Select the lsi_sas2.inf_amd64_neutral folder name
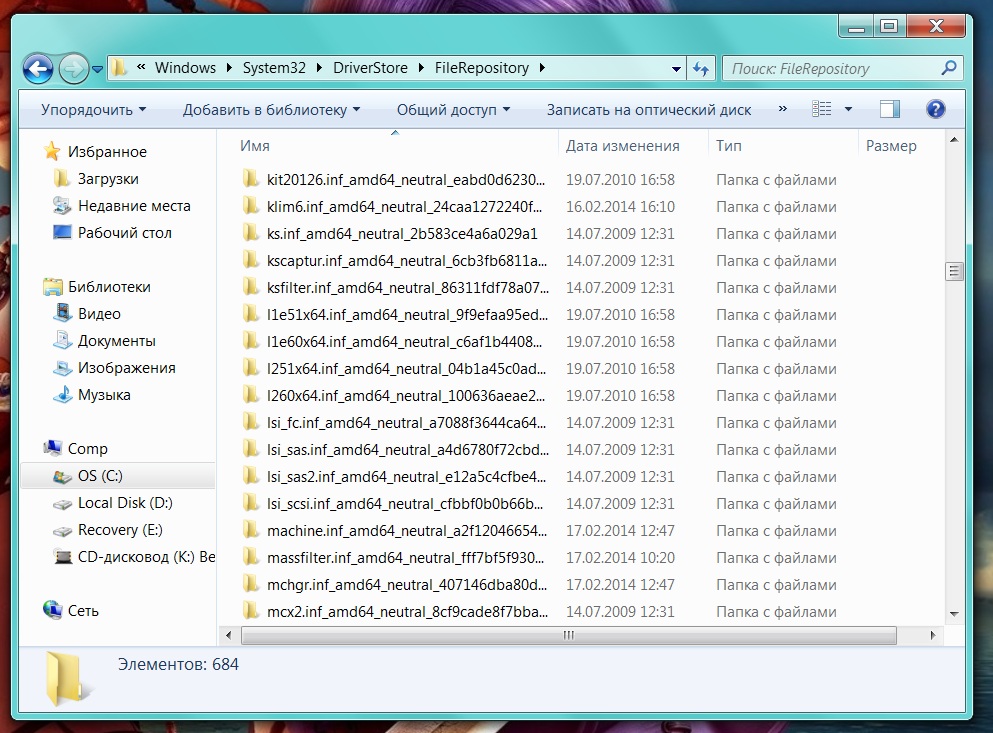Screen dimensions: 993x733 (x=406, y=476)
